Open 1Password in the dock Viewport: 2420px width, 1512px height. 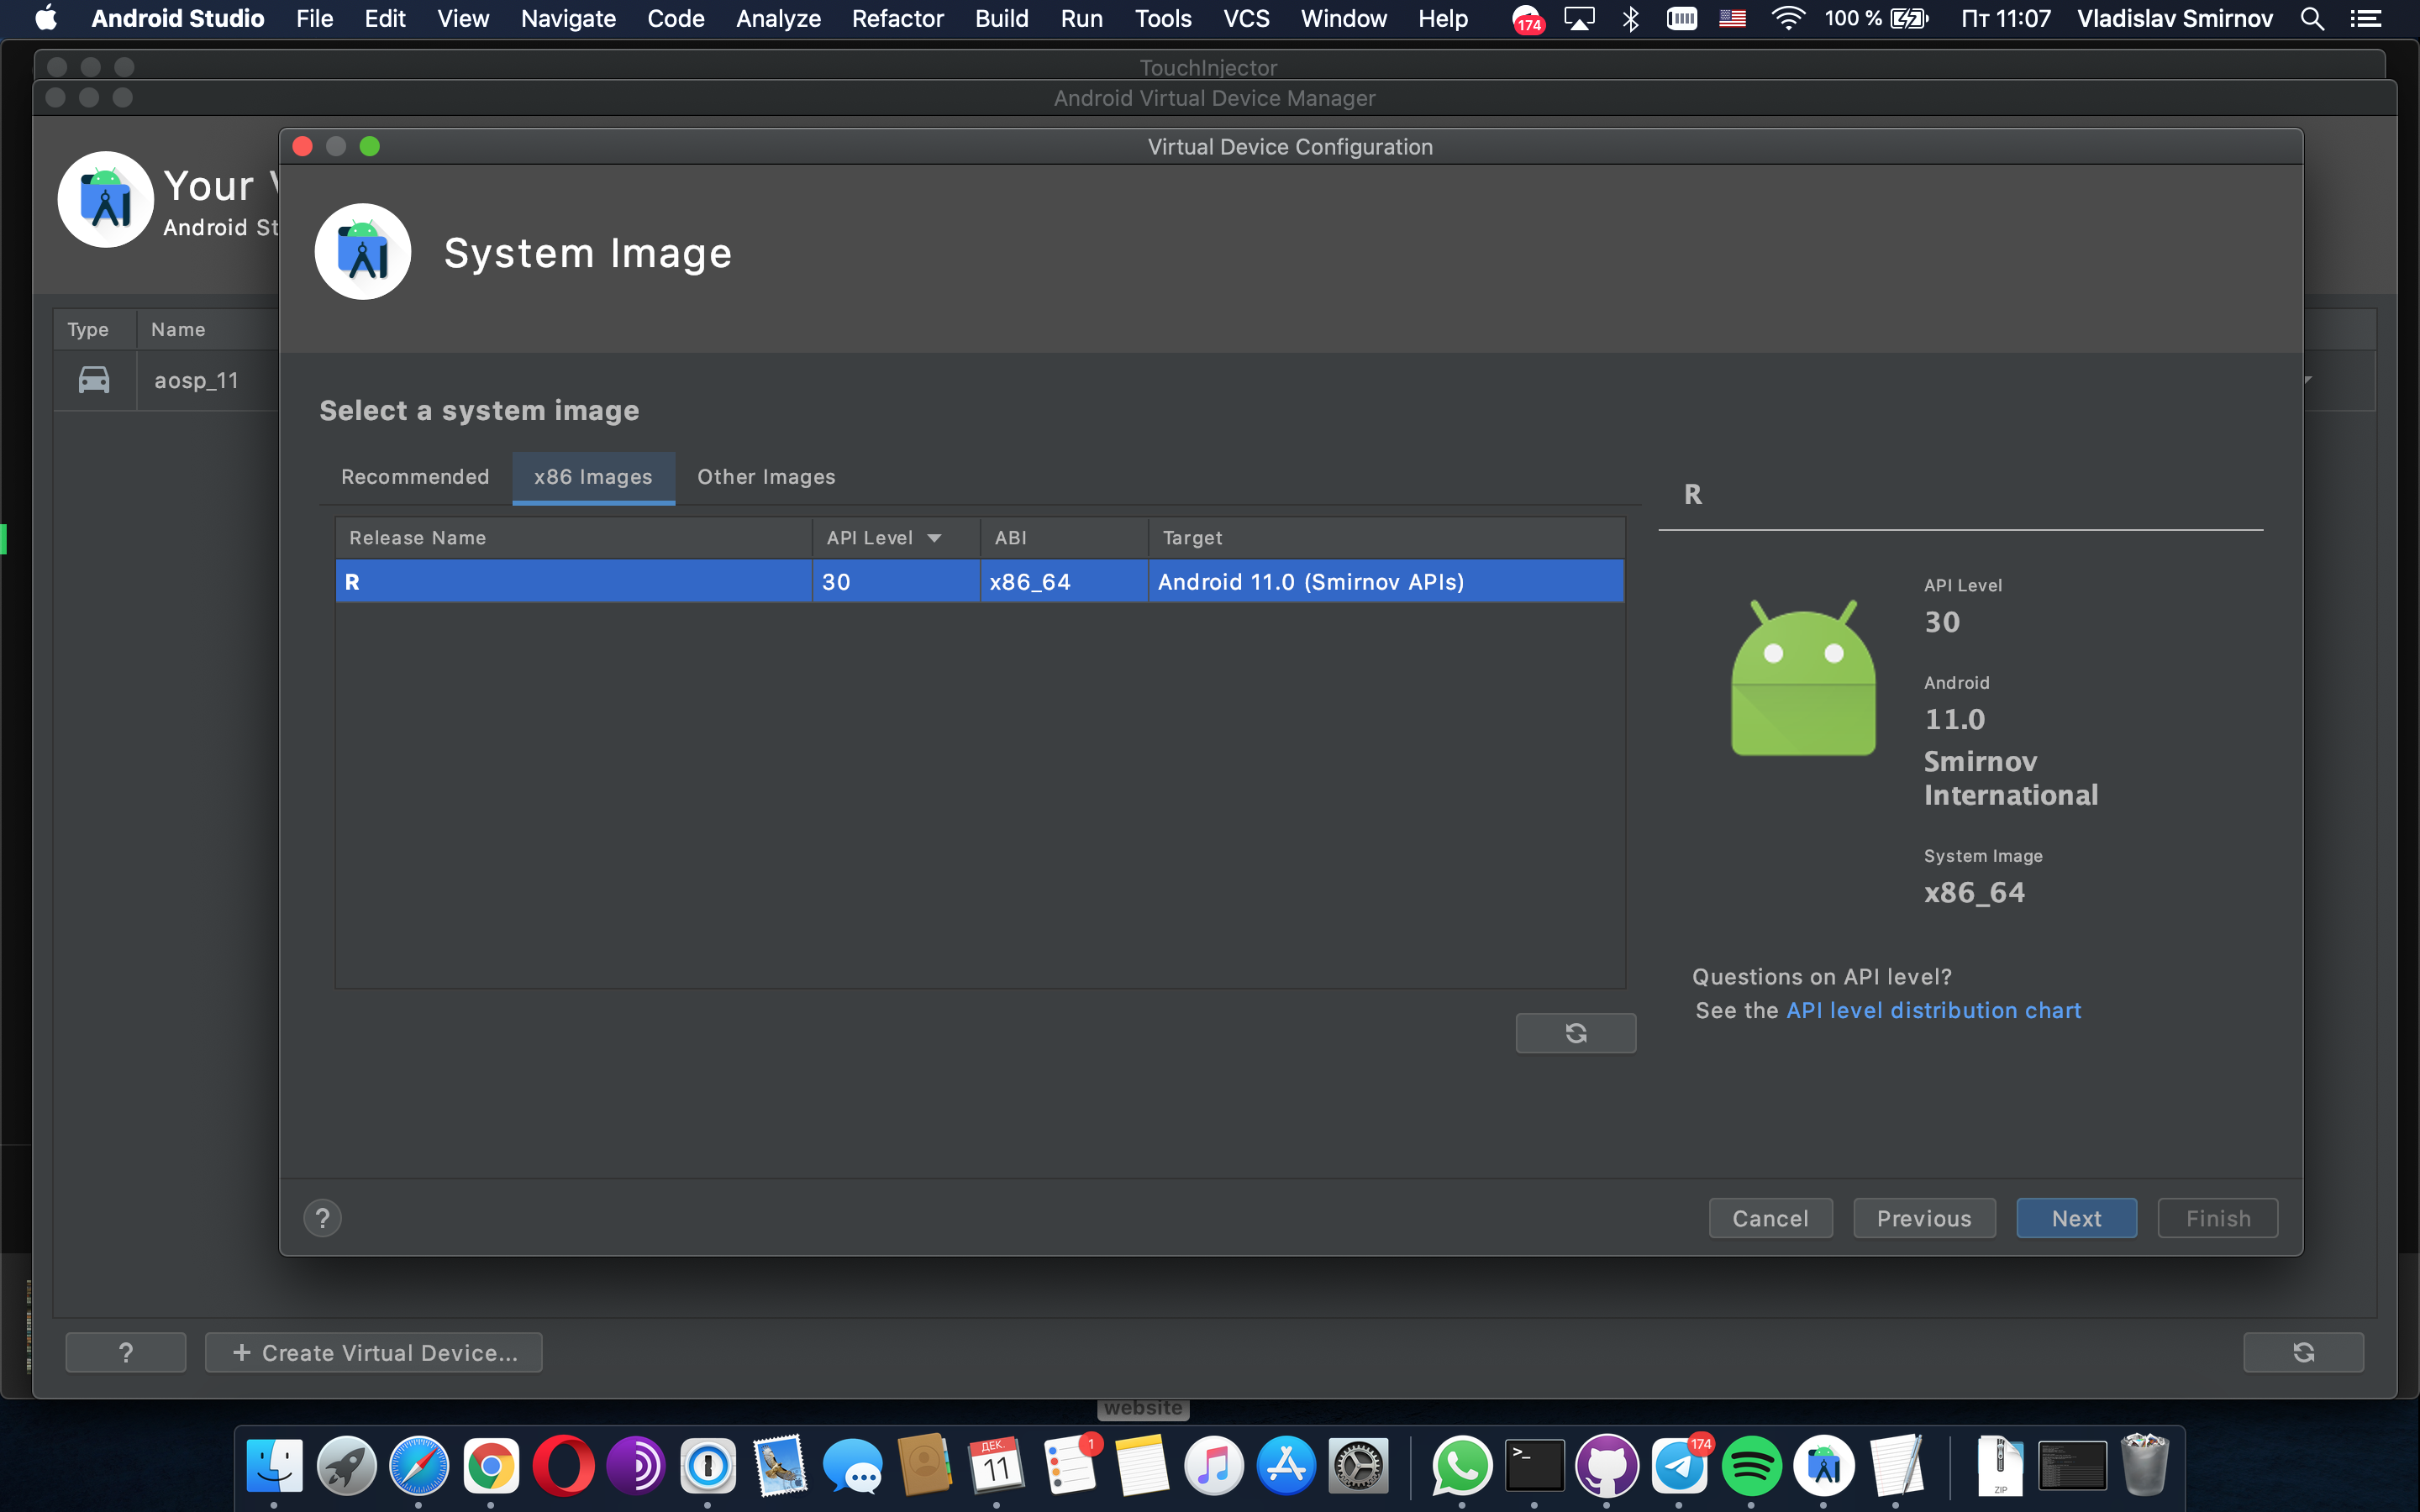click(x=708, y=1467)
